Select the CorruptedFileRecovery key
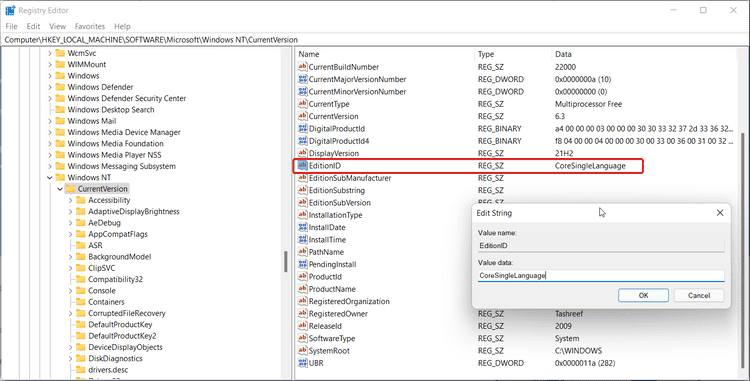750x381 pixels. tap(127, 314)
